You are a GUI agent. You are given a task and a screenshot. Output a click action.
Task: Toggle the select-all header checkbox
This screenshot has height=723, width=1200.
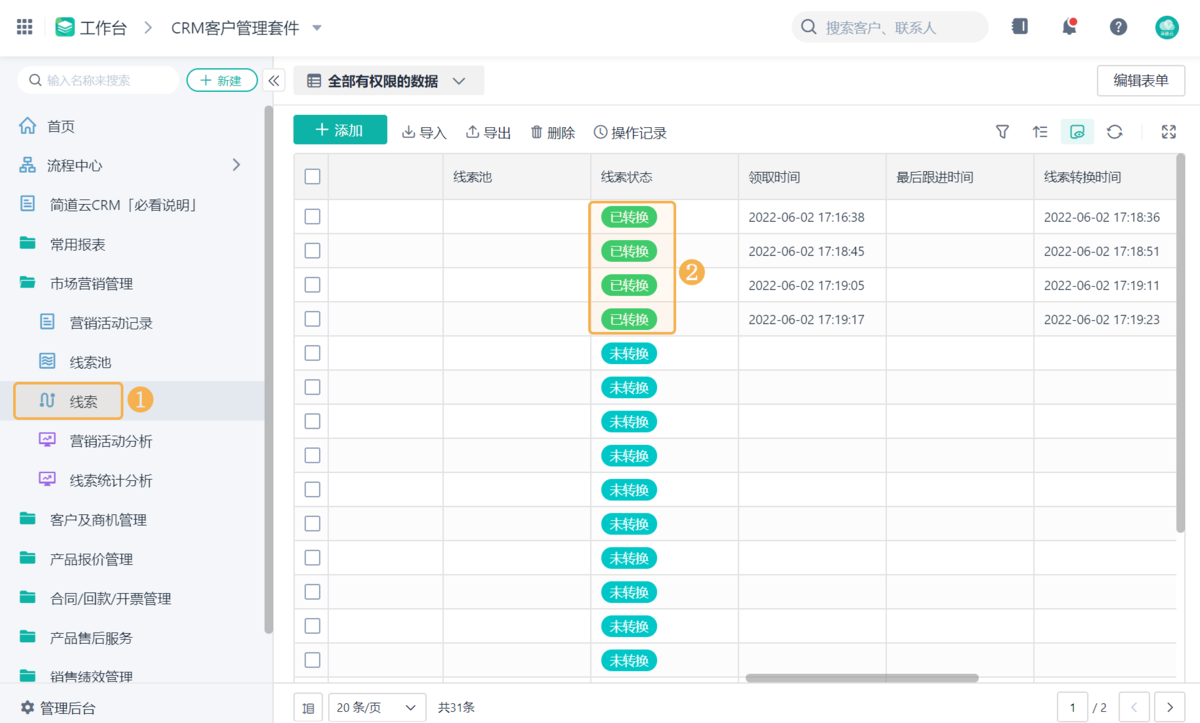click(x=312, y=177)
